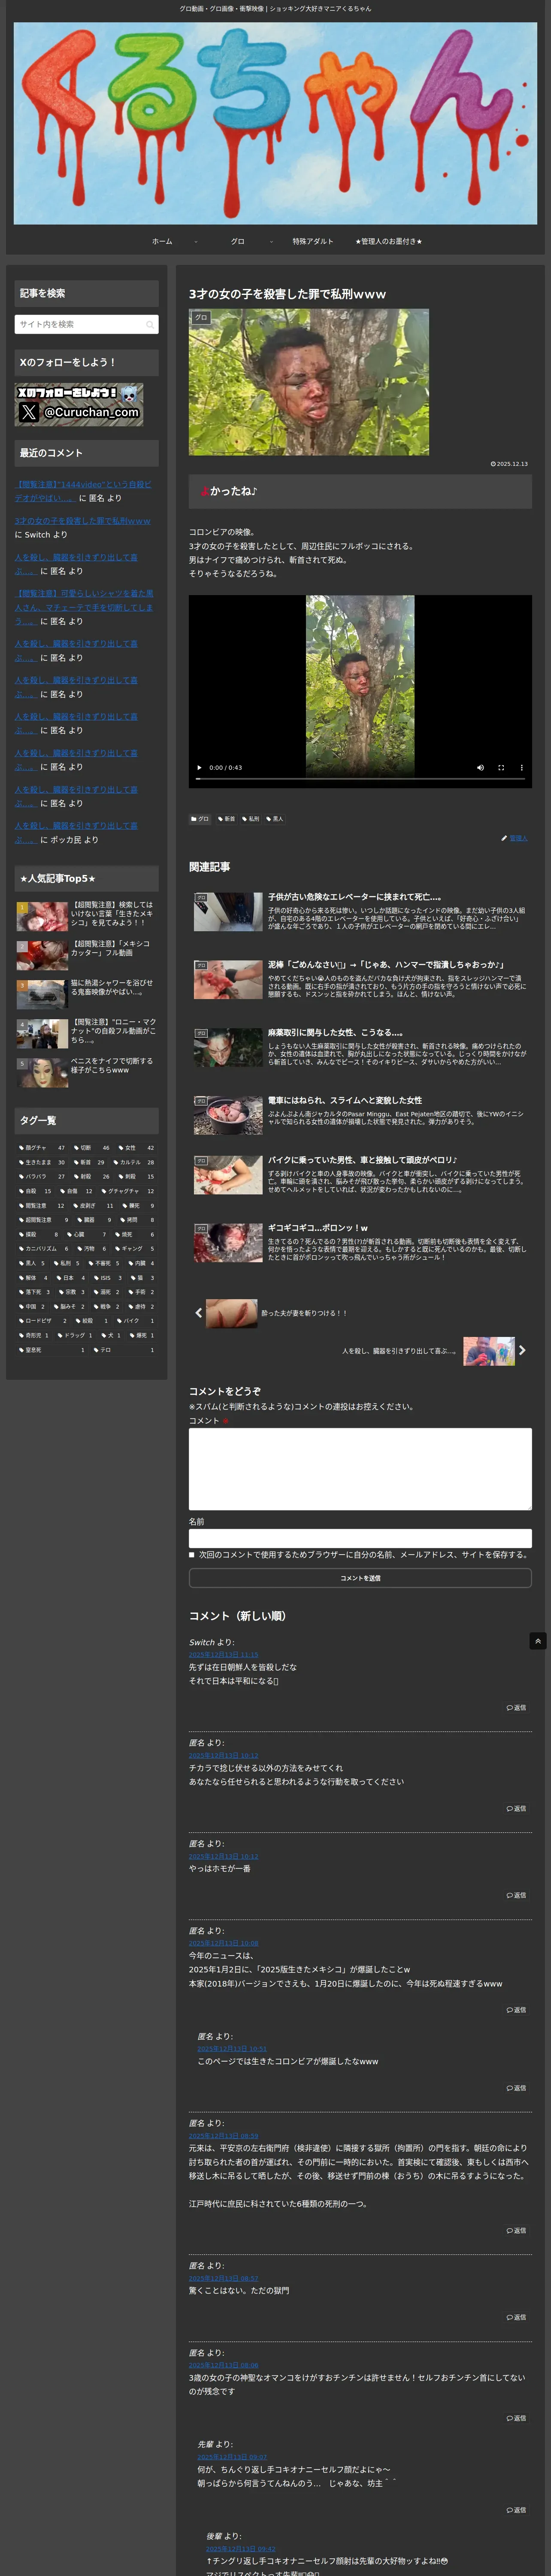The height and width of the screenshot is (2576, 551).
Task: Go to previous article with the left chevron
Action: pyautogui.click(x=198, y=1313)
